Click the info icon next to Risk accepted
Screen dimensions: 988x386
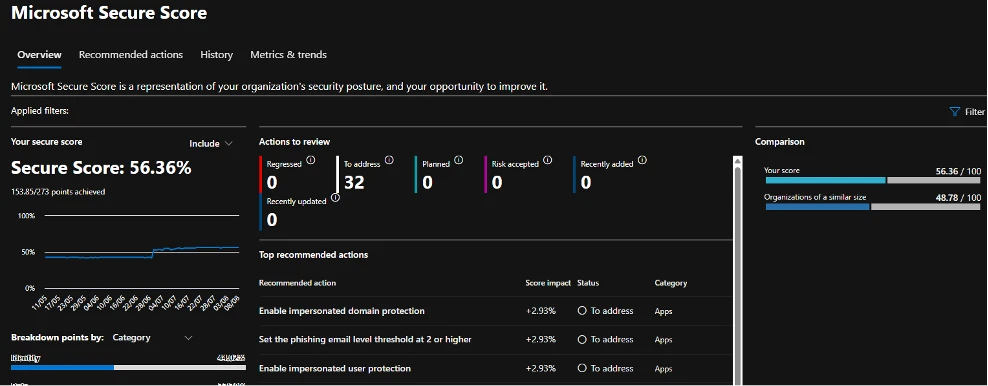548,160
